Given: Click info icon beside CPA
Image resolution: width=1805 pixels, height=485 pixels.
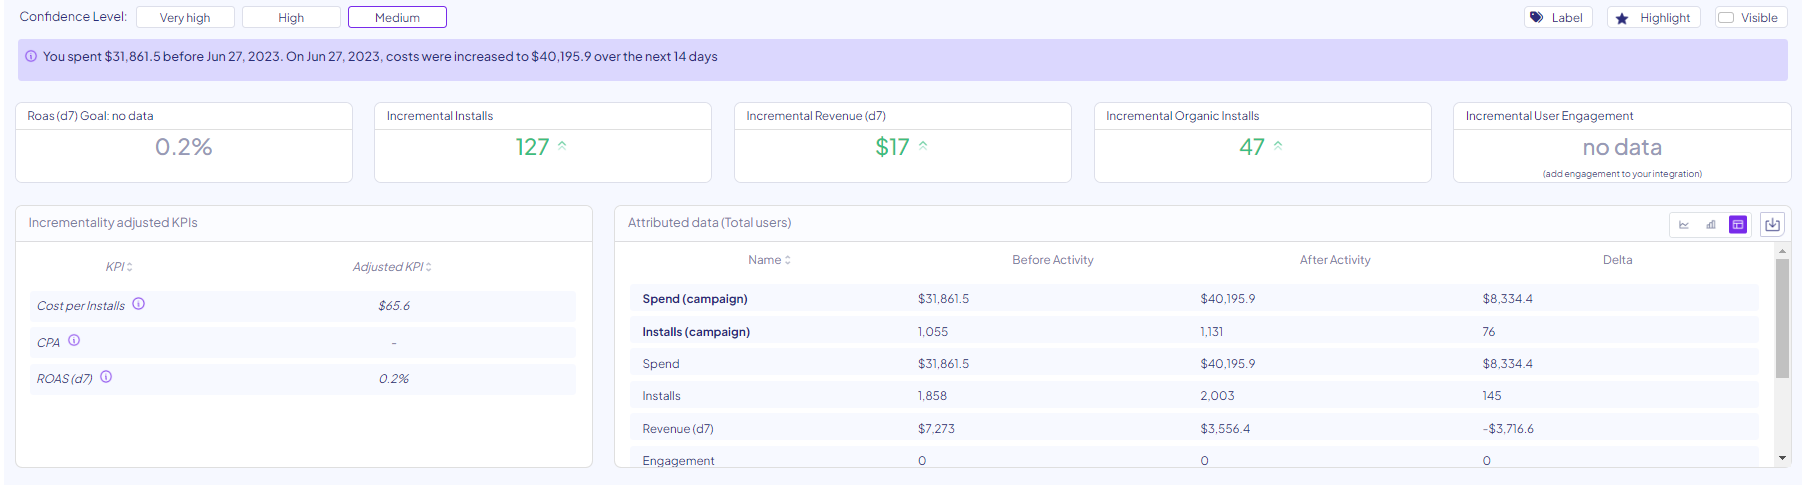Looking at the screenshot, I should point(74,341).
